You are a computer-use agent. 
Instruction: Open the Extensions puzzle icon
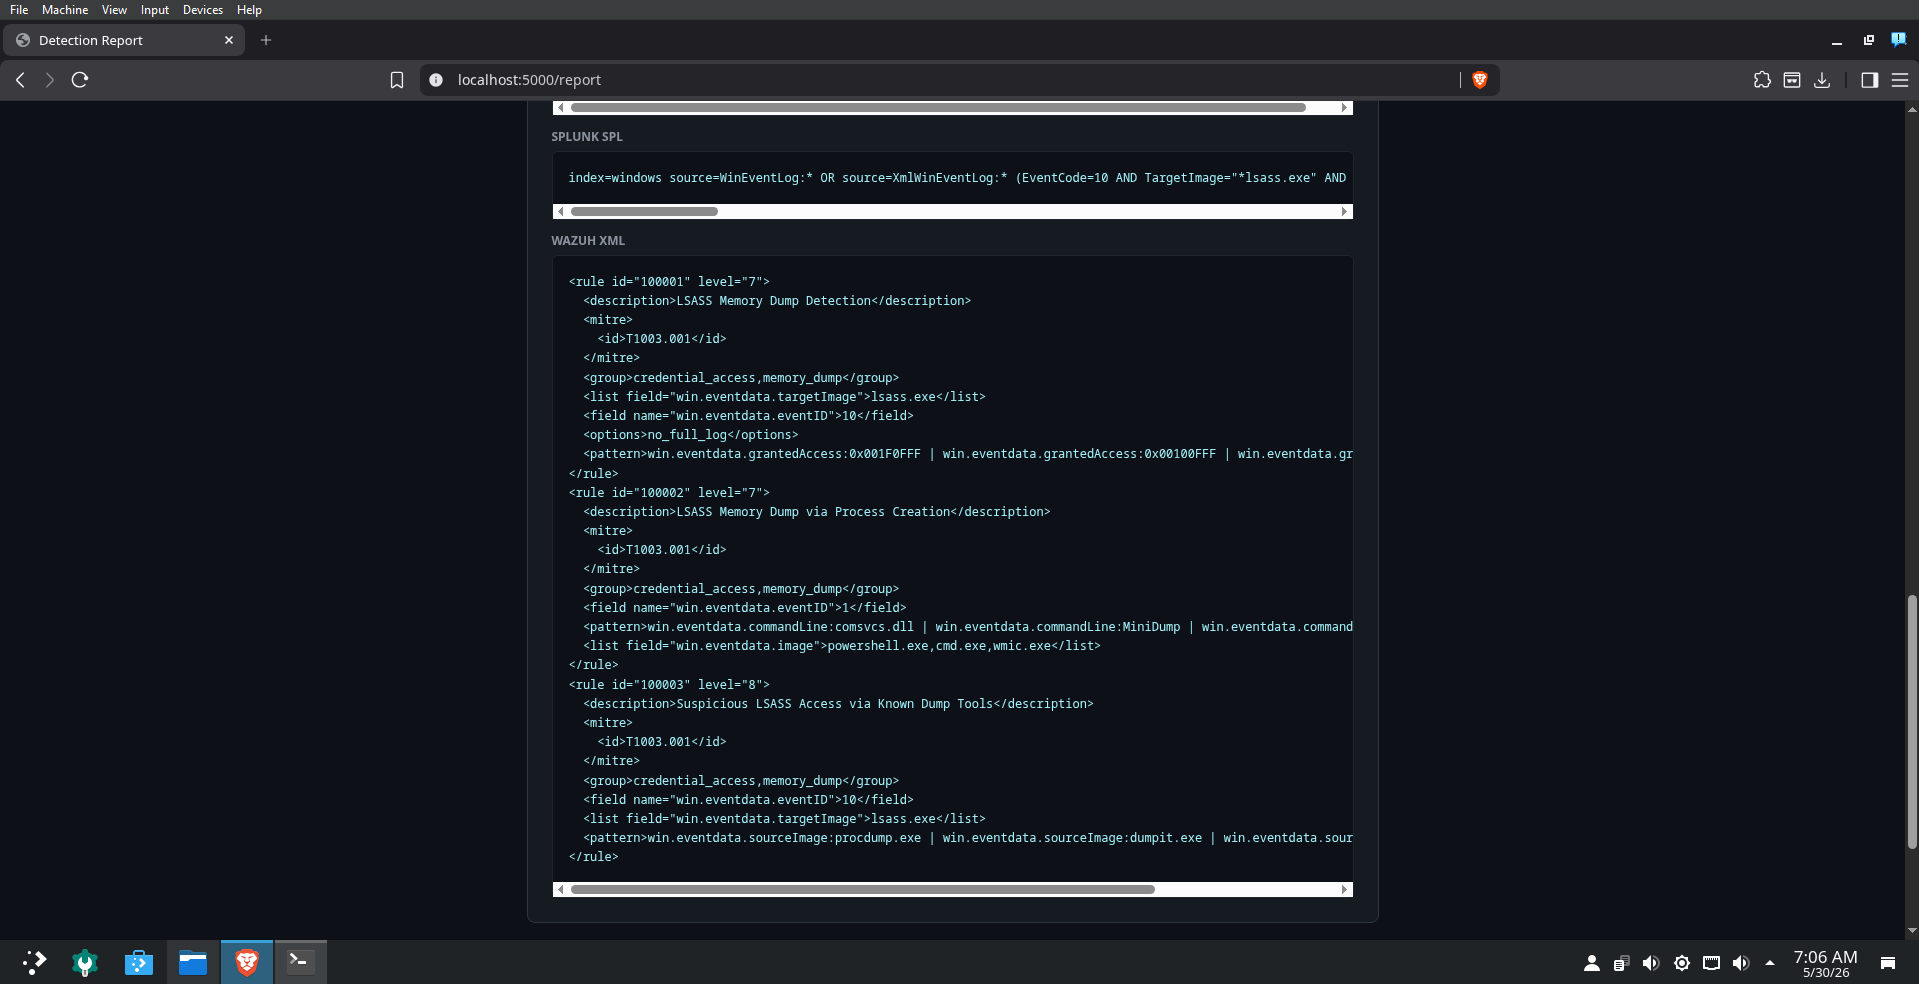point(1762,80)
